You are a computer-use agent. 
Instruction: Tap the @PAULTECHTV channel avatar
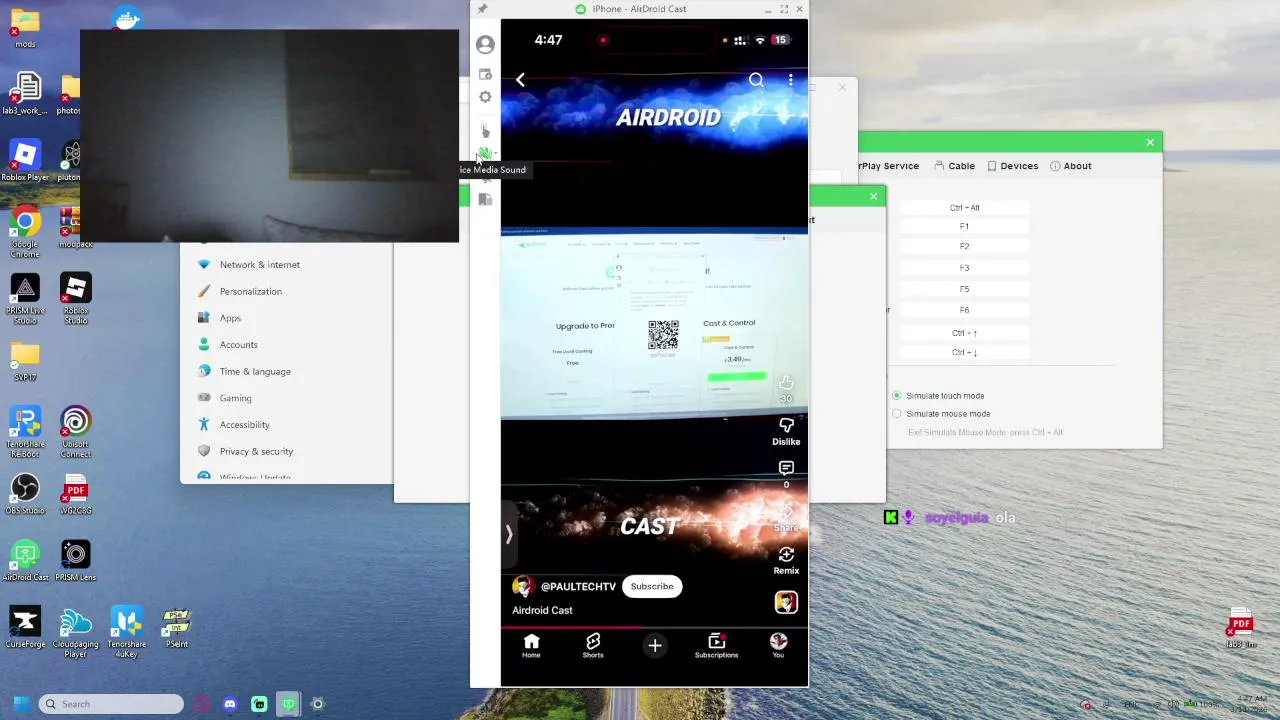(523, 587)
